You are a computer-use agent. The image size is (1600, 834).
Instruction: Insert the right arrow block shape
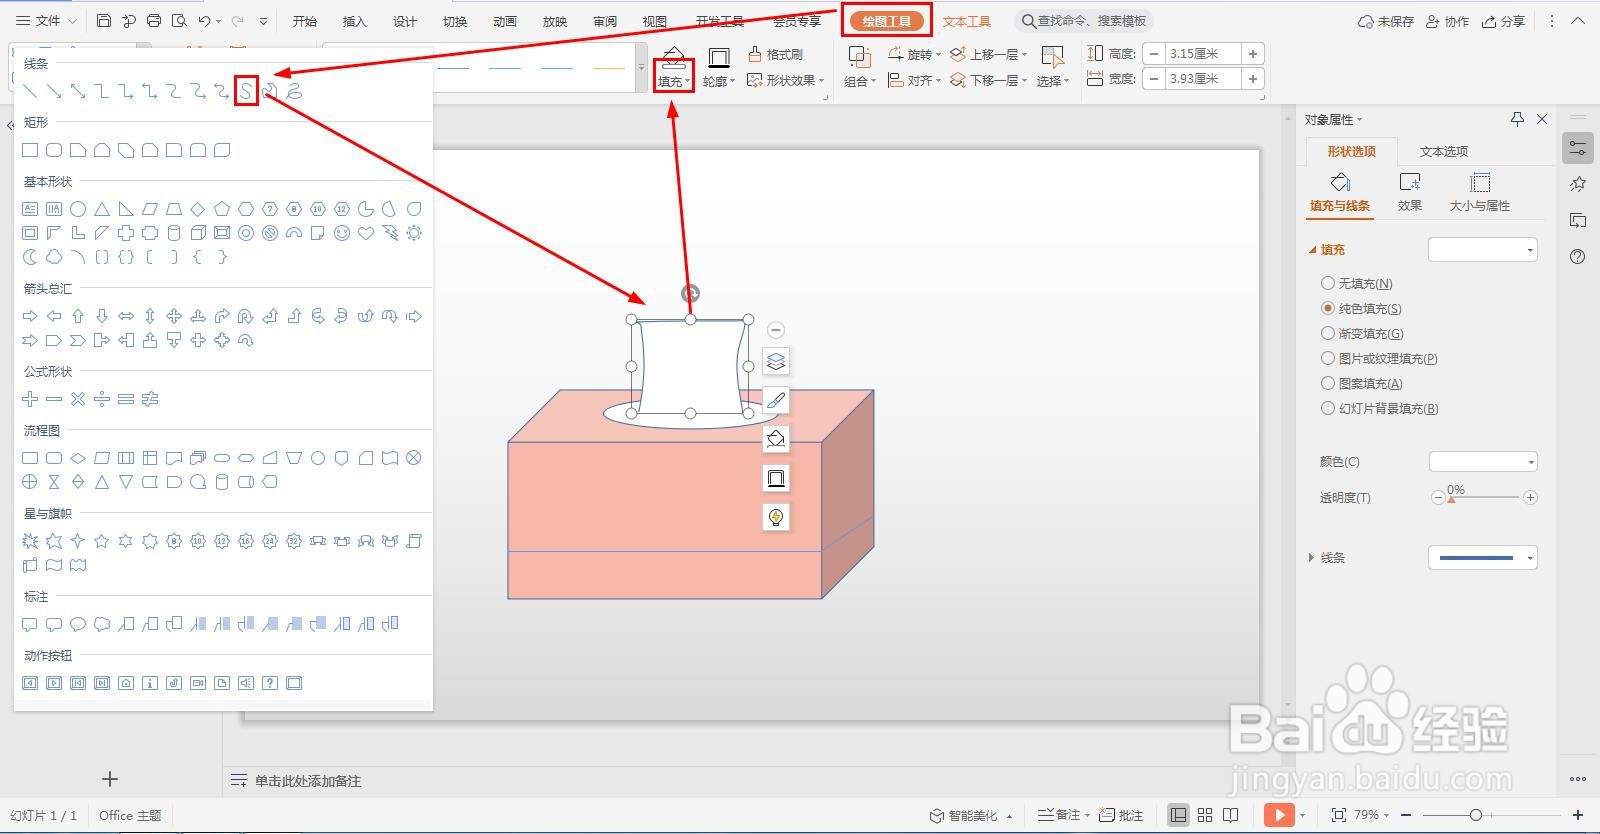[x=30, y=316]
